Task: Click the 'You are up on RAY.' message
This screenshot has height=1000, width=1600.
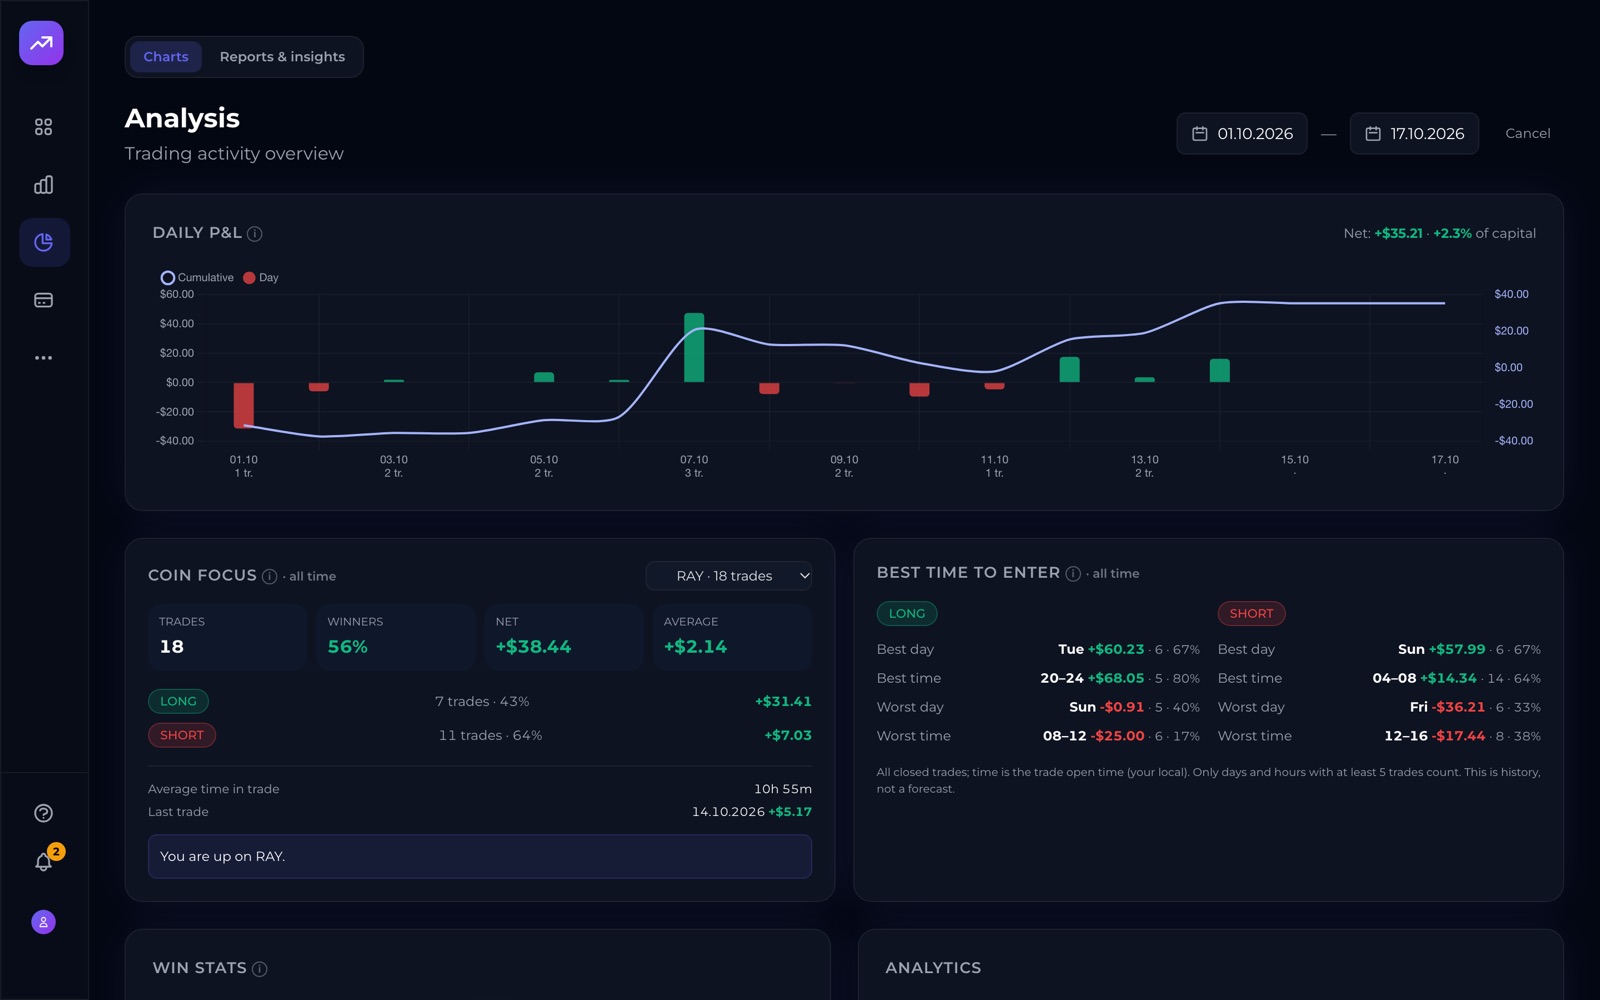Action: tap(480, 857)
